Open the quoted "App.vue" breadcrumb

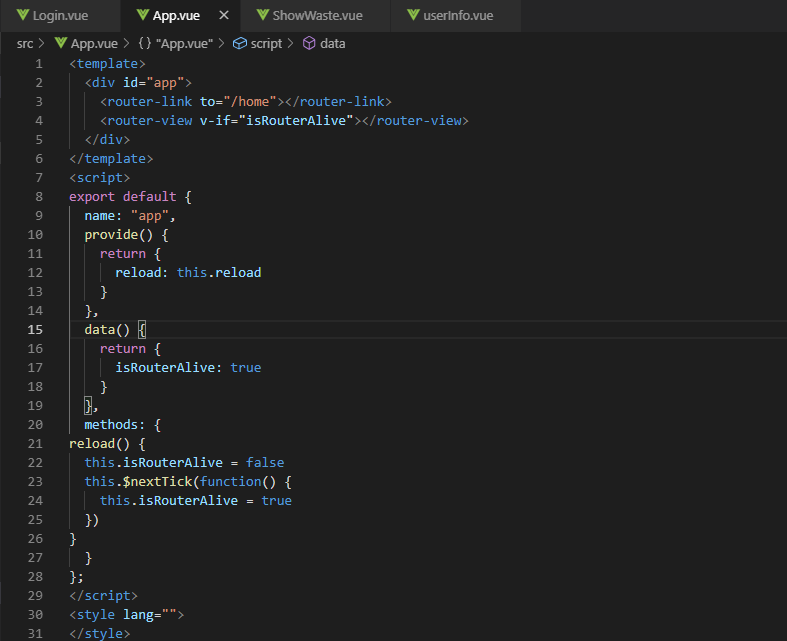point(185,44)
